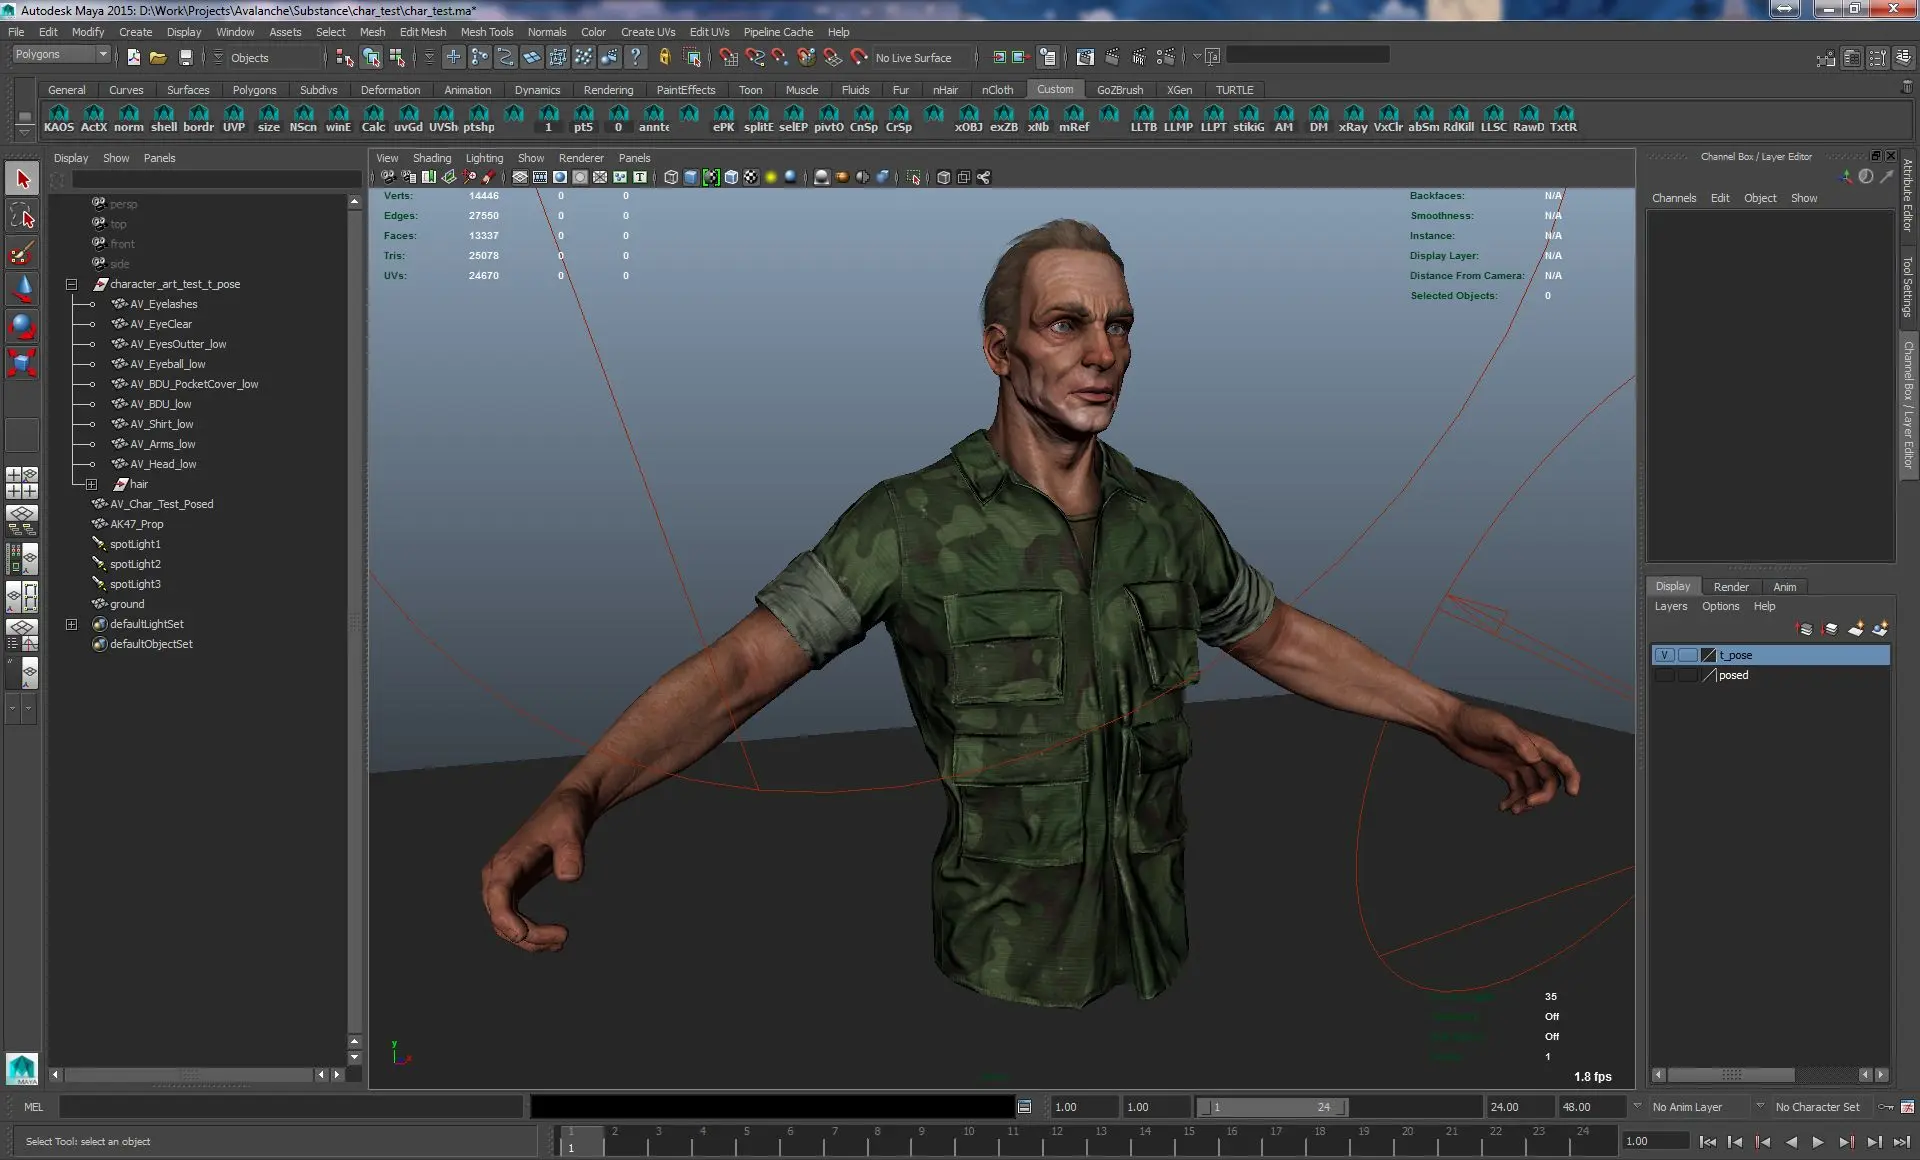Open the Mesh Tools menu
The height and width of the screenshot is (1160, 1920).
pos(486,32)
